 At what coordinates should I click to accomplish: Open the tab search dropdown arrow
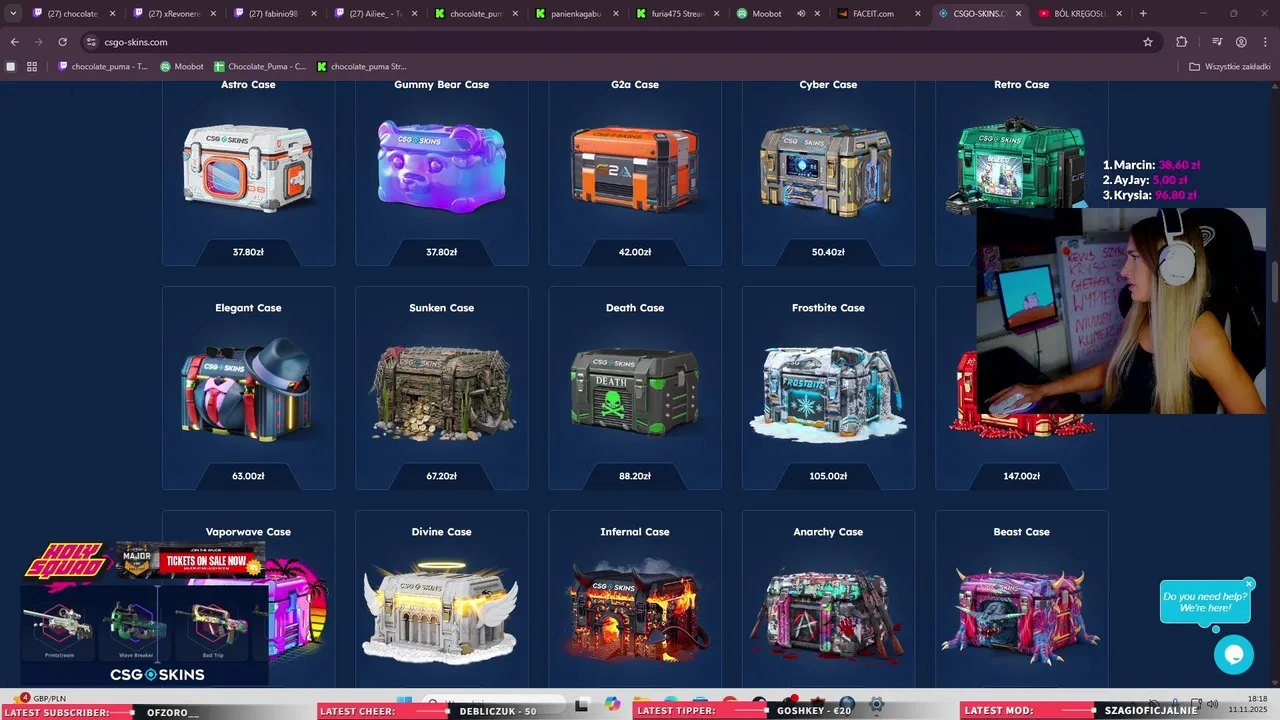pos(13,14)
